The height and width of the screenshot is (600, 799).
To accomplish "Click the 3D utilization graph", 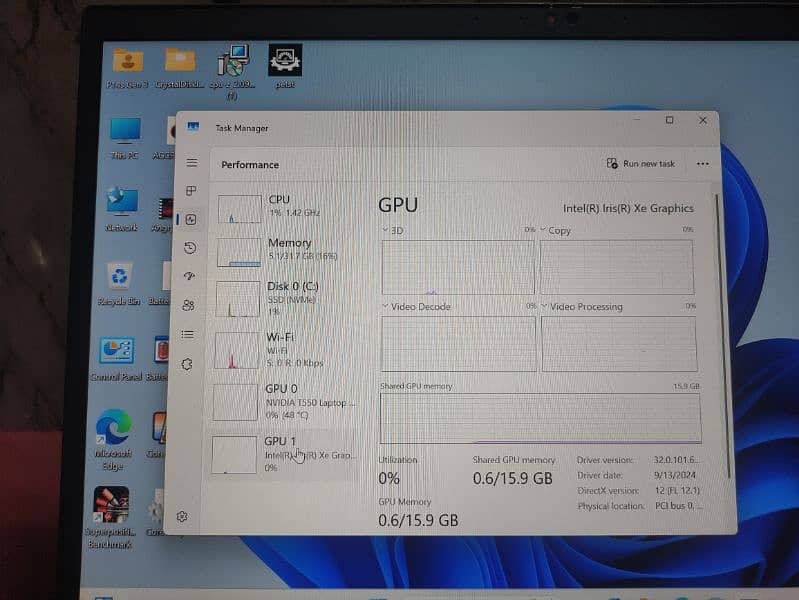I will [x=458, y=267].
